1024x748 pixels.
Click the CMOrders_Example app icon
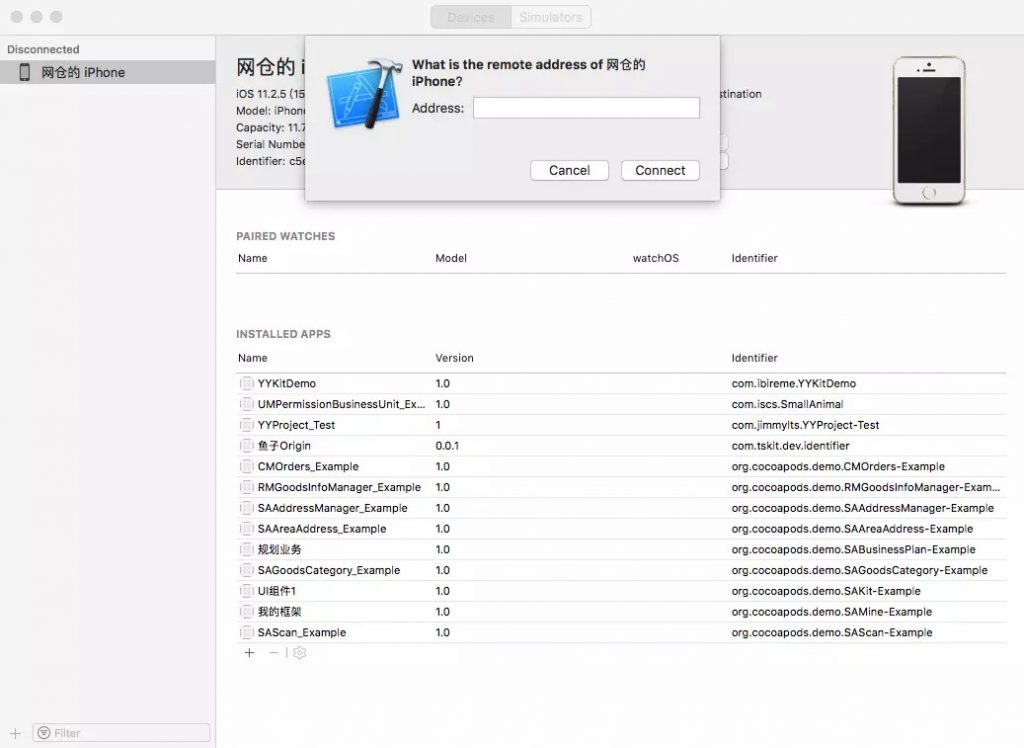[246, 466]
